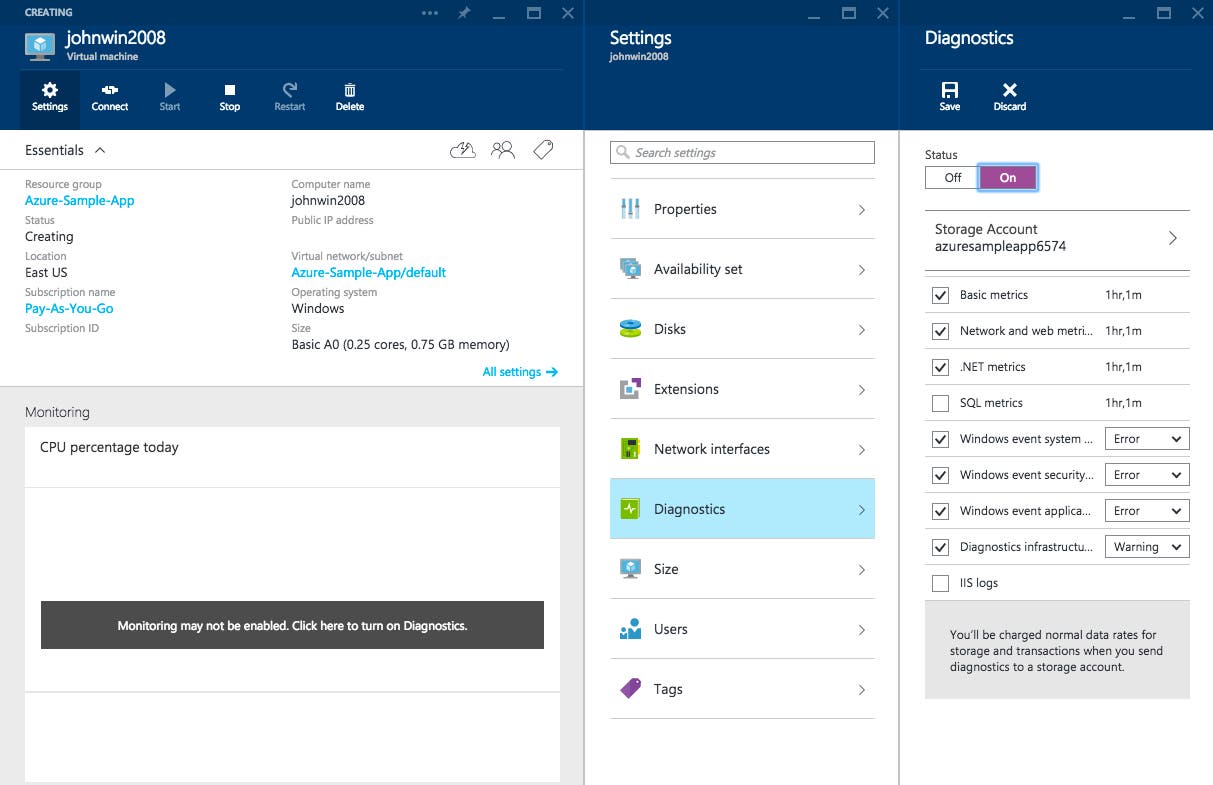Click the tag icon in the Essentials header

click(542, 148)
